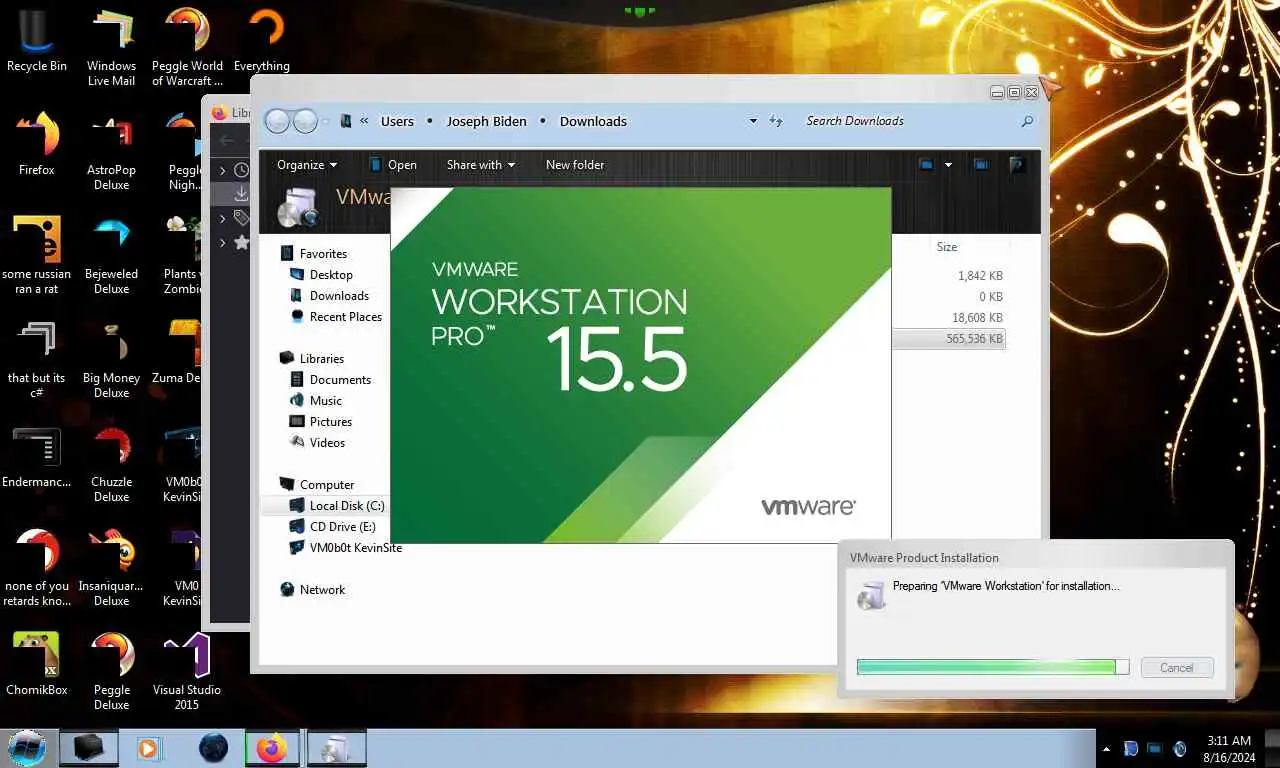This screenshot has height=768, width=1280.
Task: Click the magnifier icon in Search Downloads
Action: (1026, 121)
